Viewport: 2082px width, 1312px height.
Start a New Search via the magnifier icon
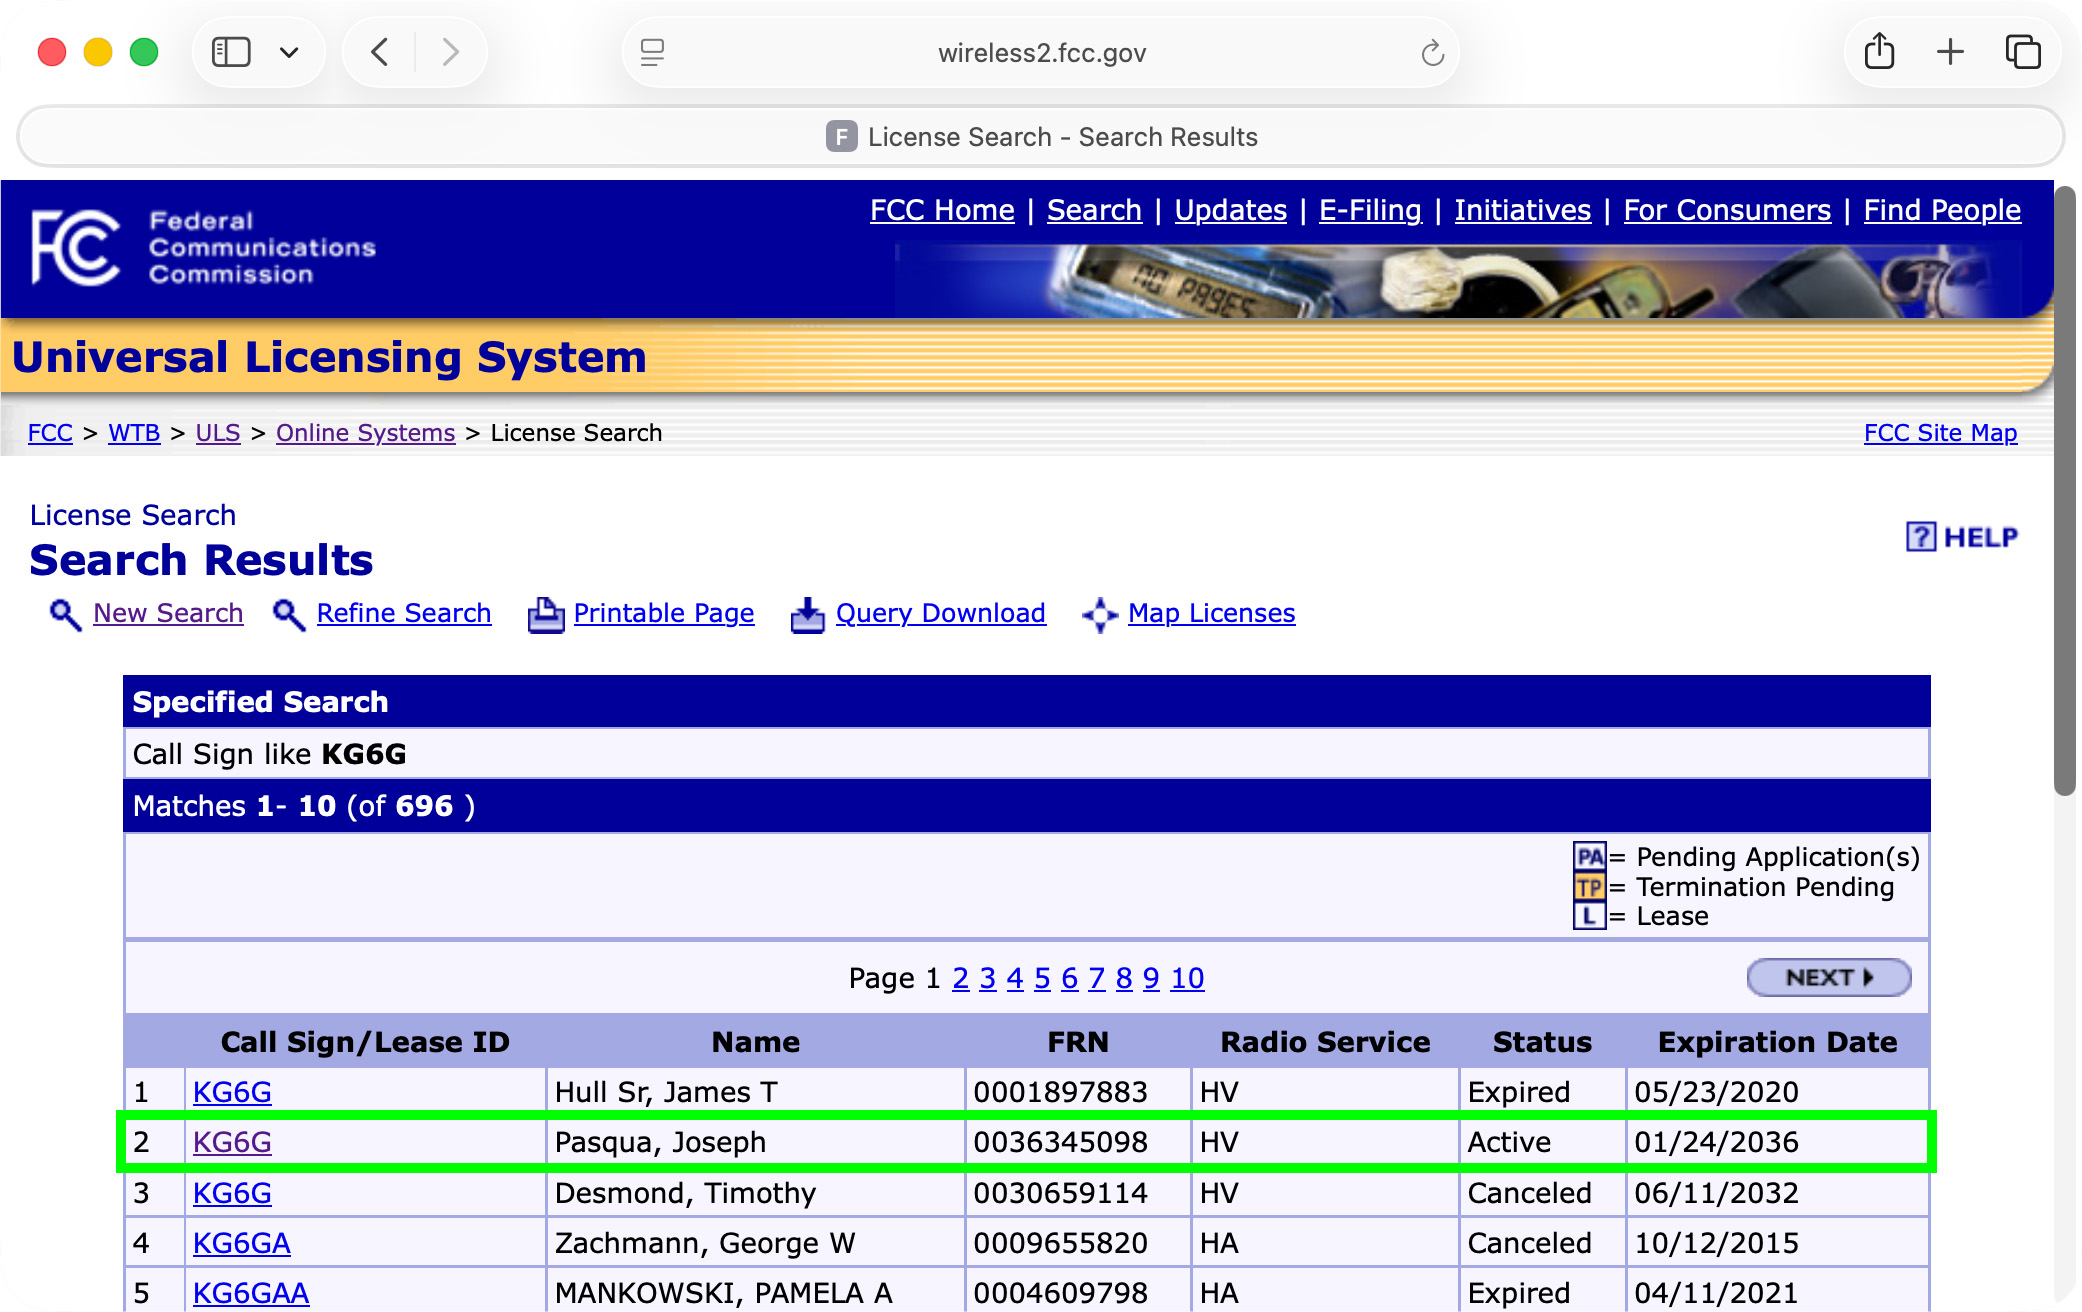pyautogui.click(x=64, y=614)
